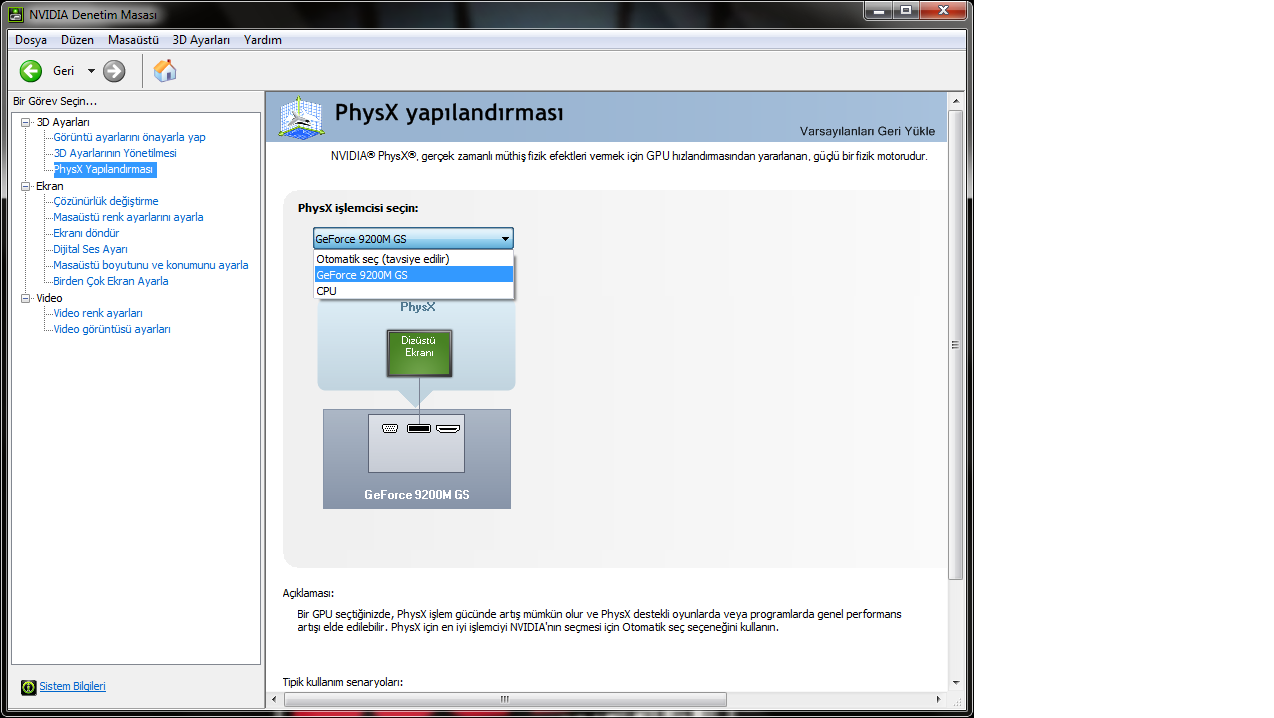Image resolution: width=1274 pixels, height=718 pixels.
Task: Click the HDMI port icon on the right
Action: click(x=448, y=428)
